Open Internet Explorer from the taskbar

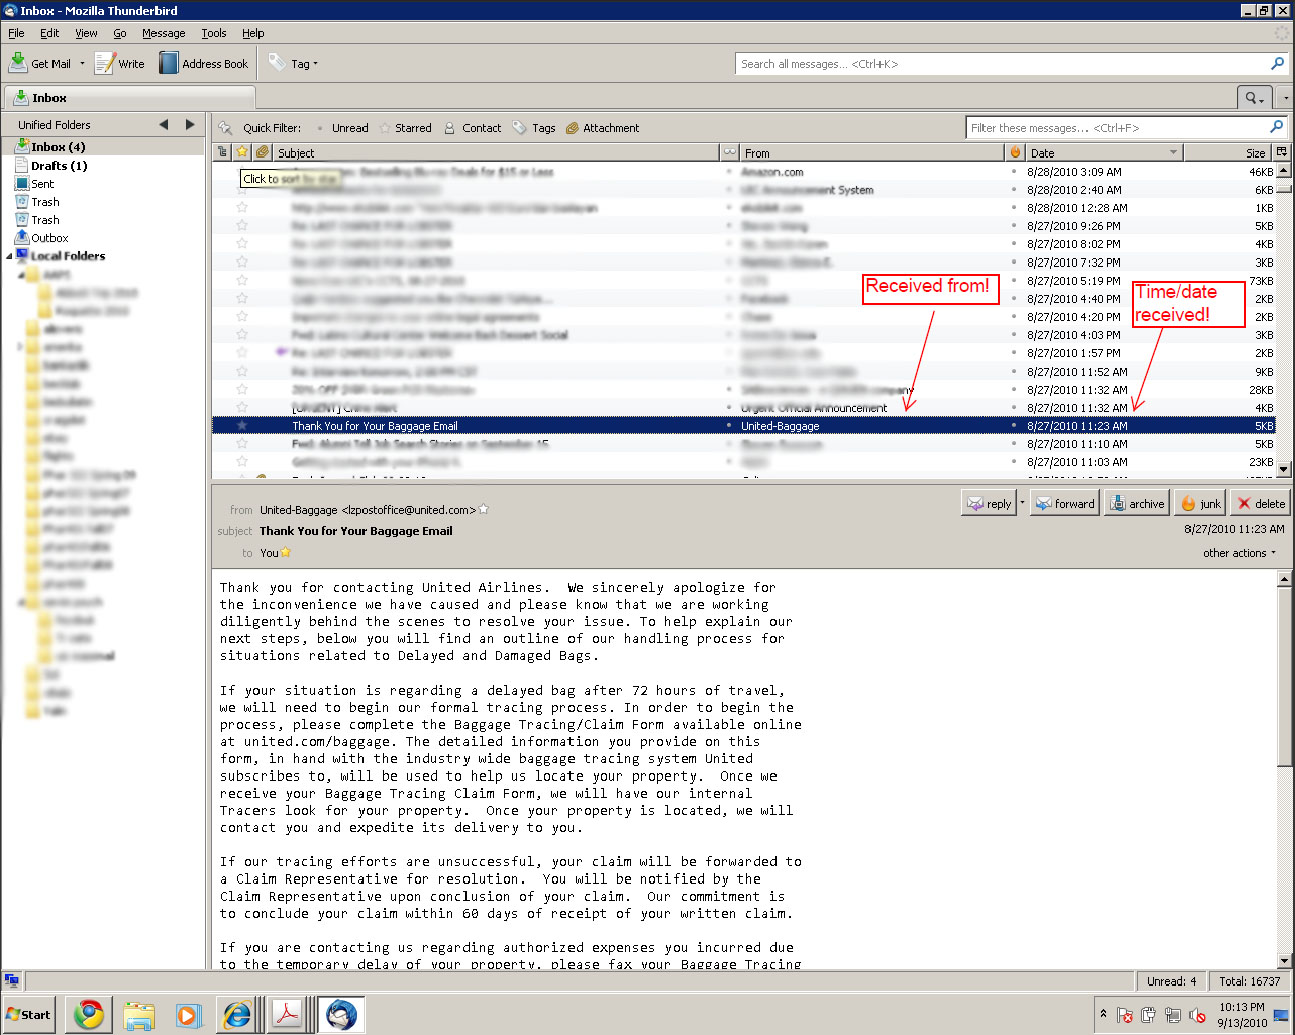(237, 1014)
